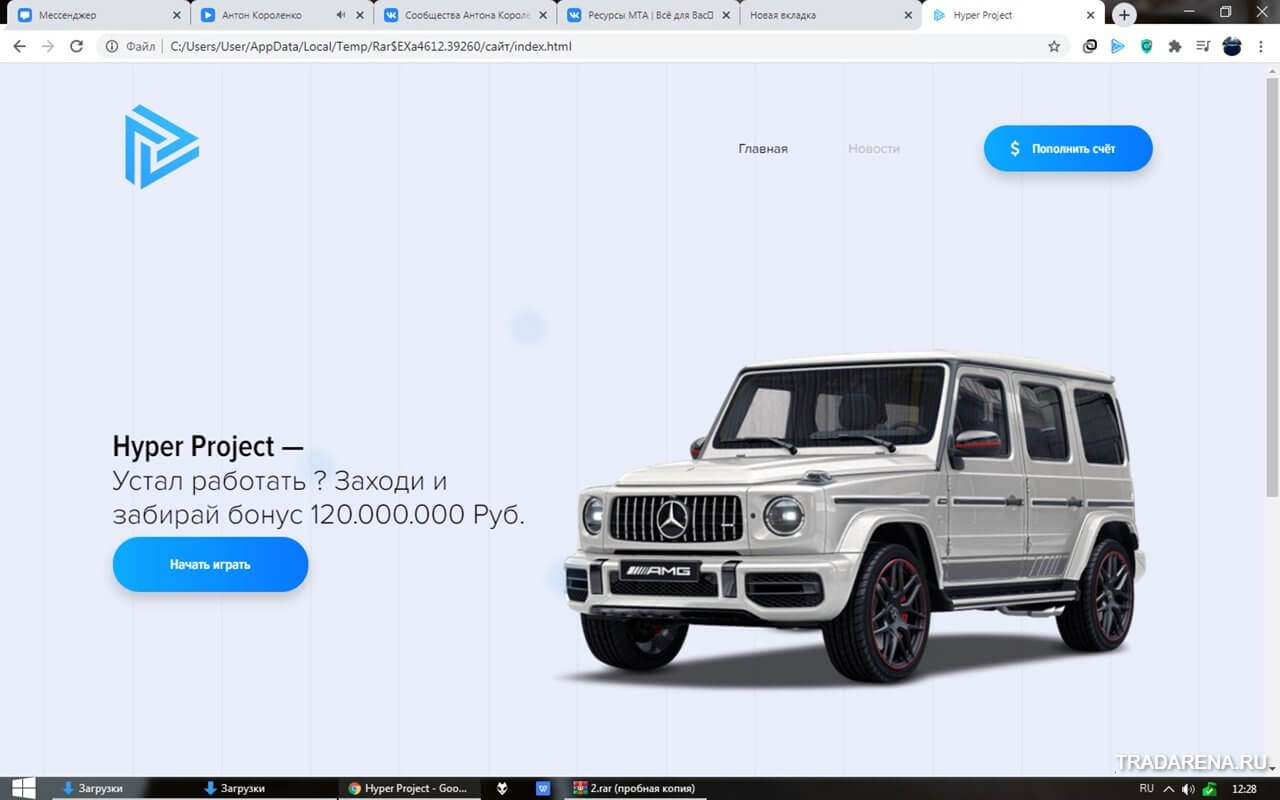Reload the page with the refresh icon
Viewport: 1280px width, 800px height.
76,46
